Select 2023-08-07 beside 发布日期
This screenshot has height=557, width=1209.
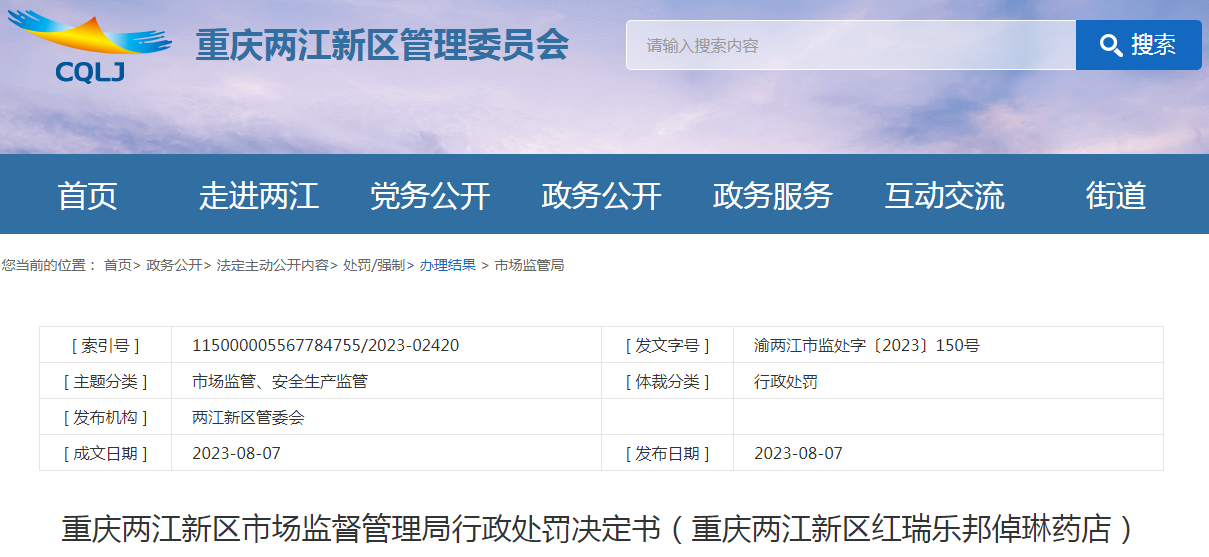click(798, 453)
